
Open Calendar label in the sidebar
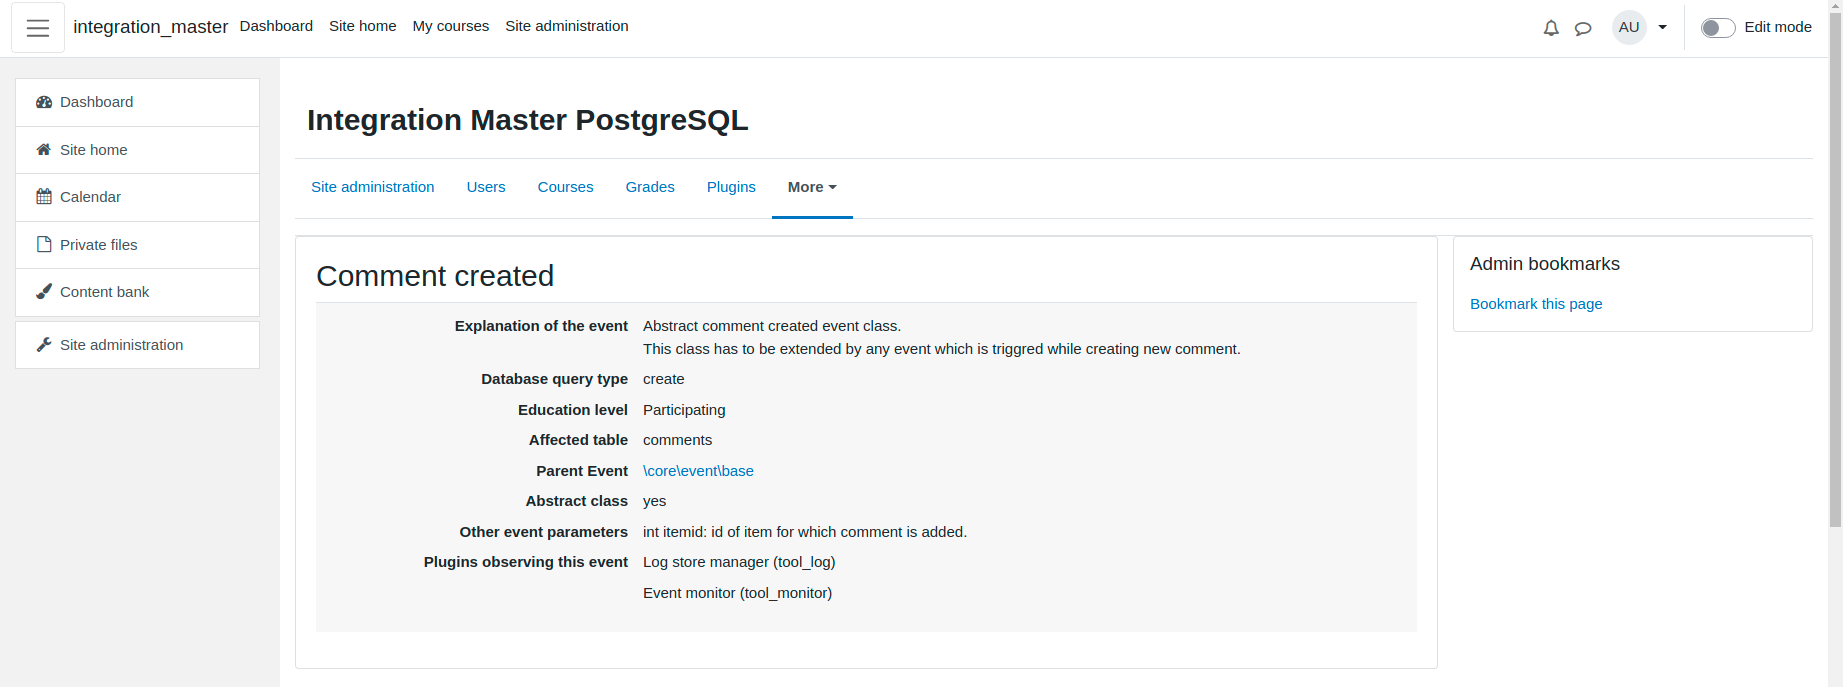pos(90,197)
